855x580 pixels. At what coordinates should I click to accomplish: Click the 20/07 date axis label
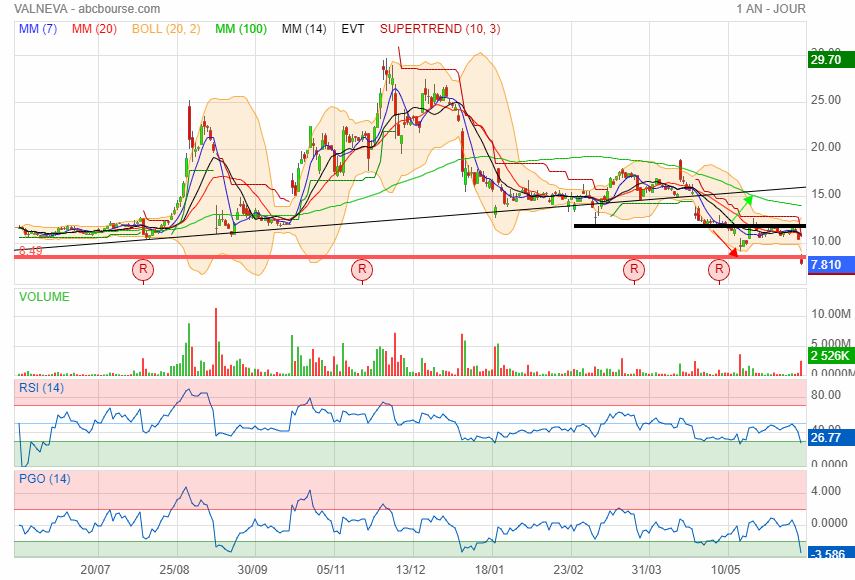(x=95, y=570)
